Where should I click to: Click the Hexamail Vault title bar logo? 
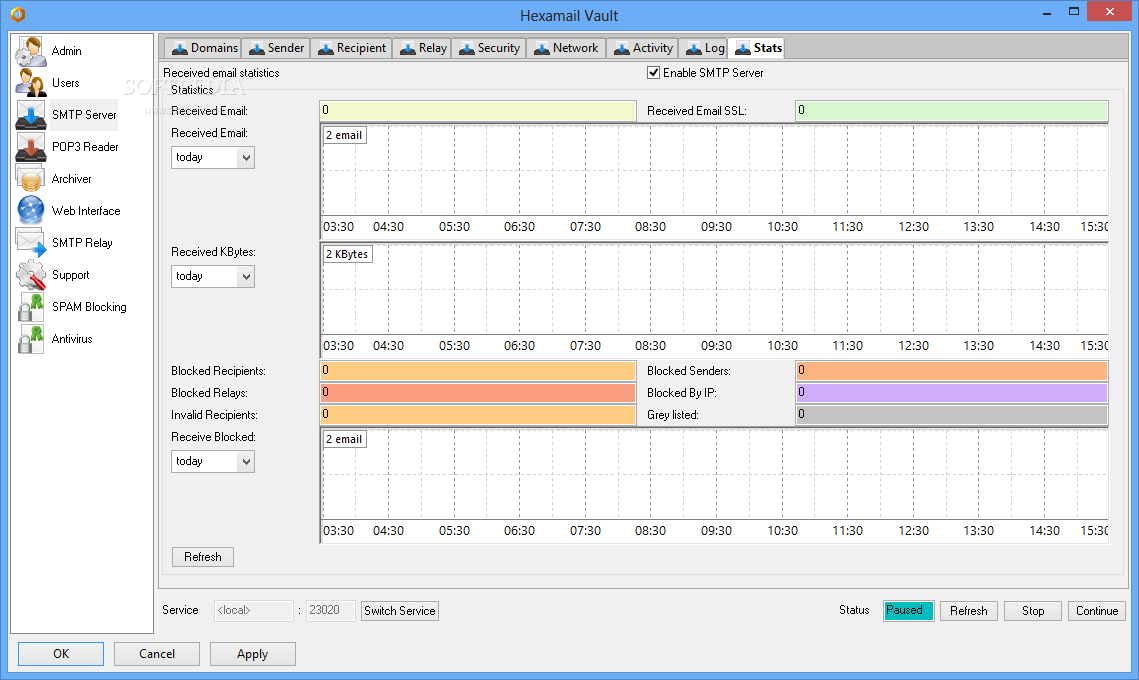18,14
